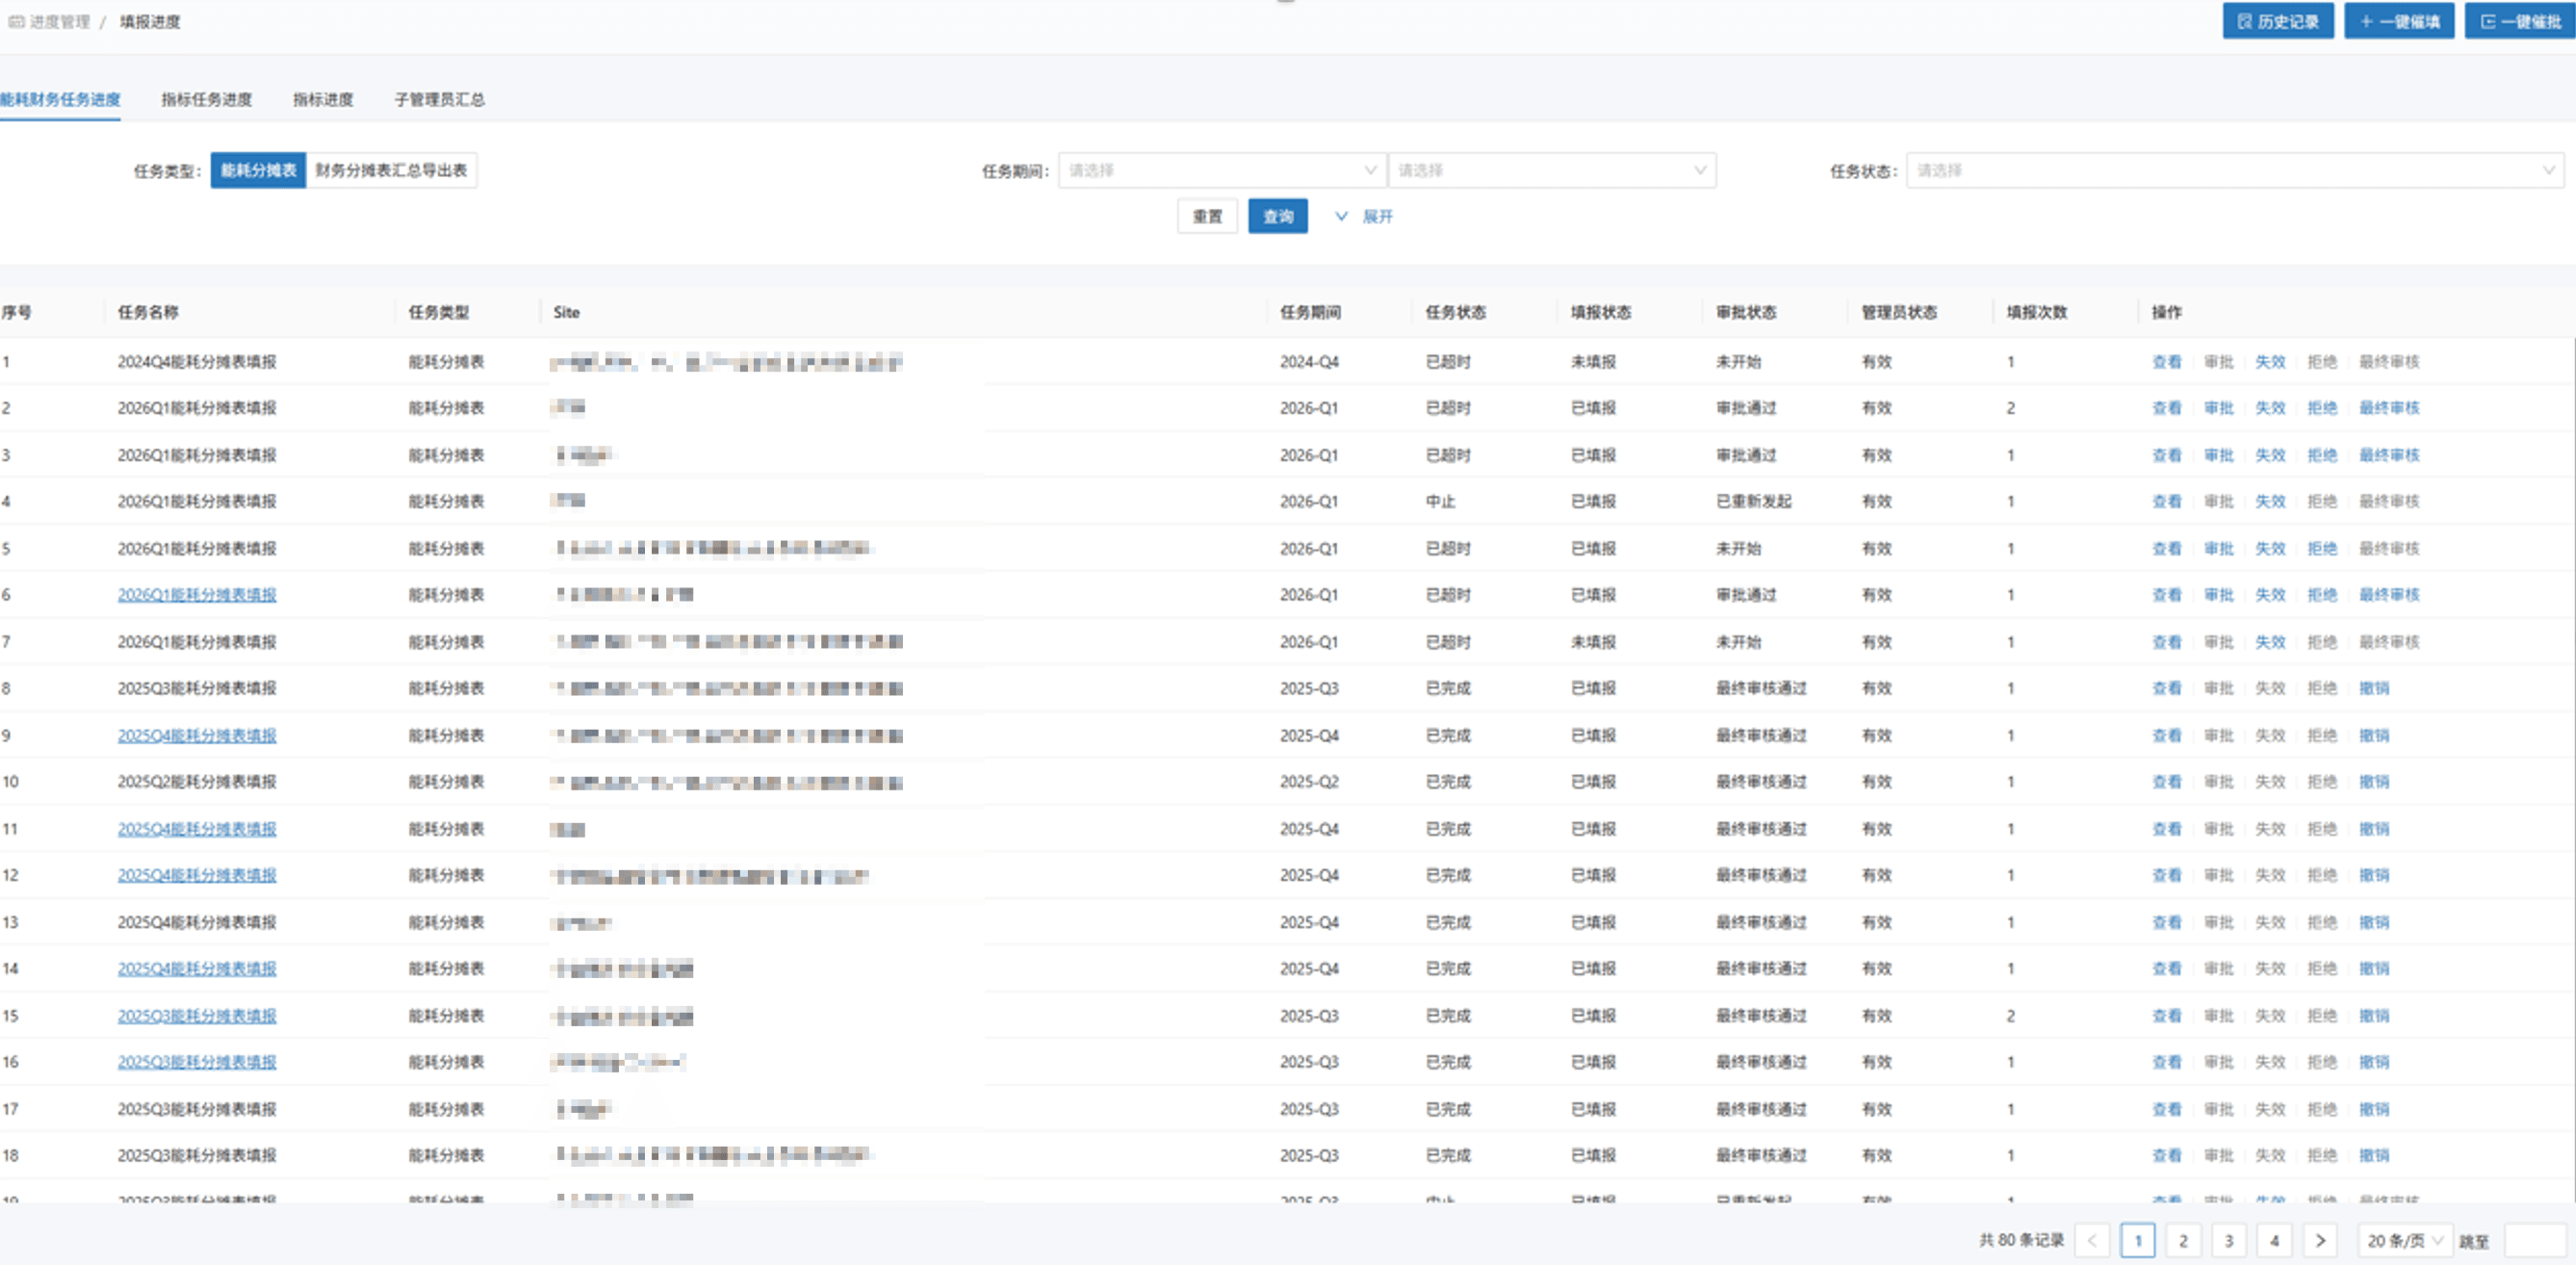Click the 重置 reset button
The width and height of the screenshot is (2576, 1265).
coord(1207,216)
